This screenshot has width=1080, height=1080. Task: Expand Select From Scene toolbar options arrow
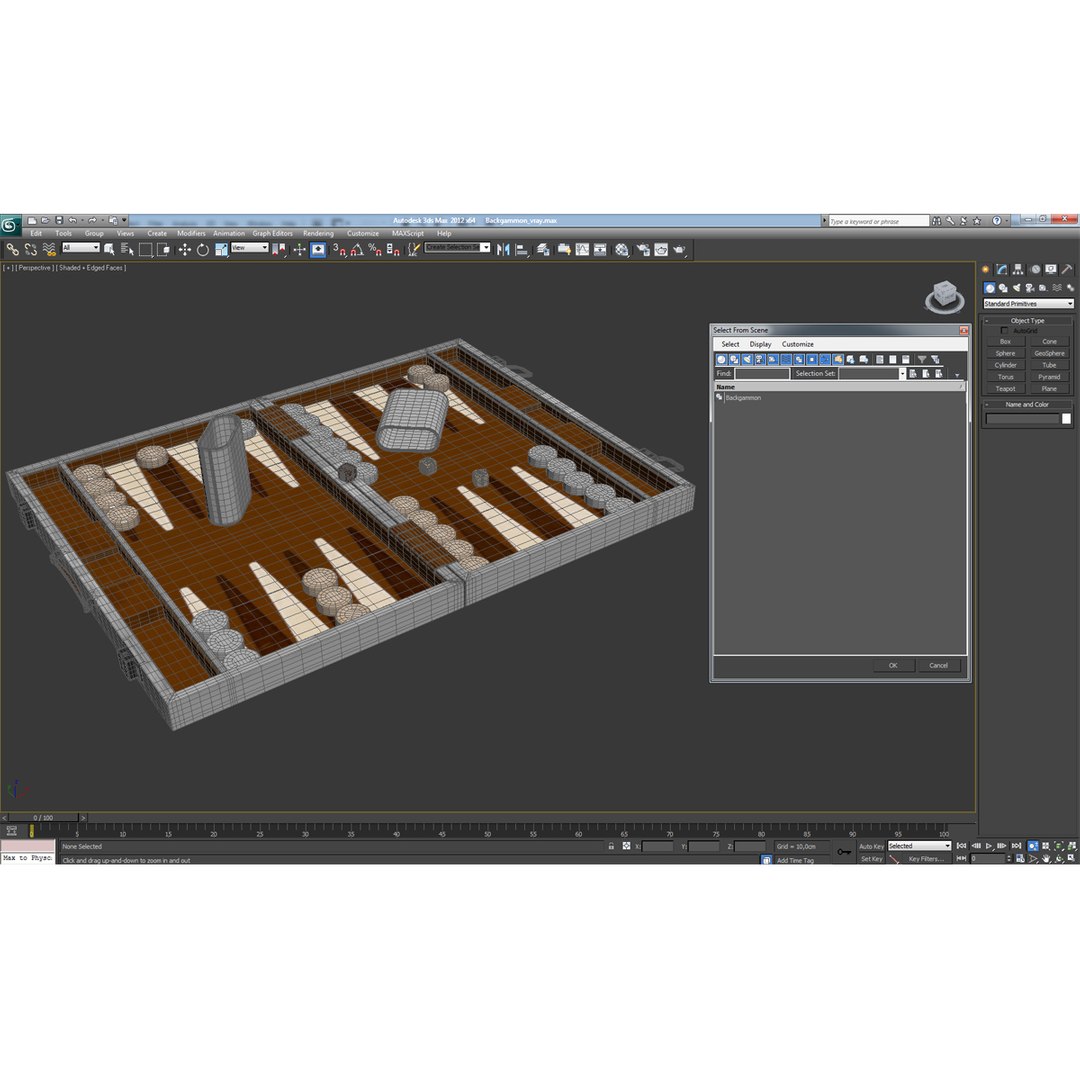click(x=957, y=375)
